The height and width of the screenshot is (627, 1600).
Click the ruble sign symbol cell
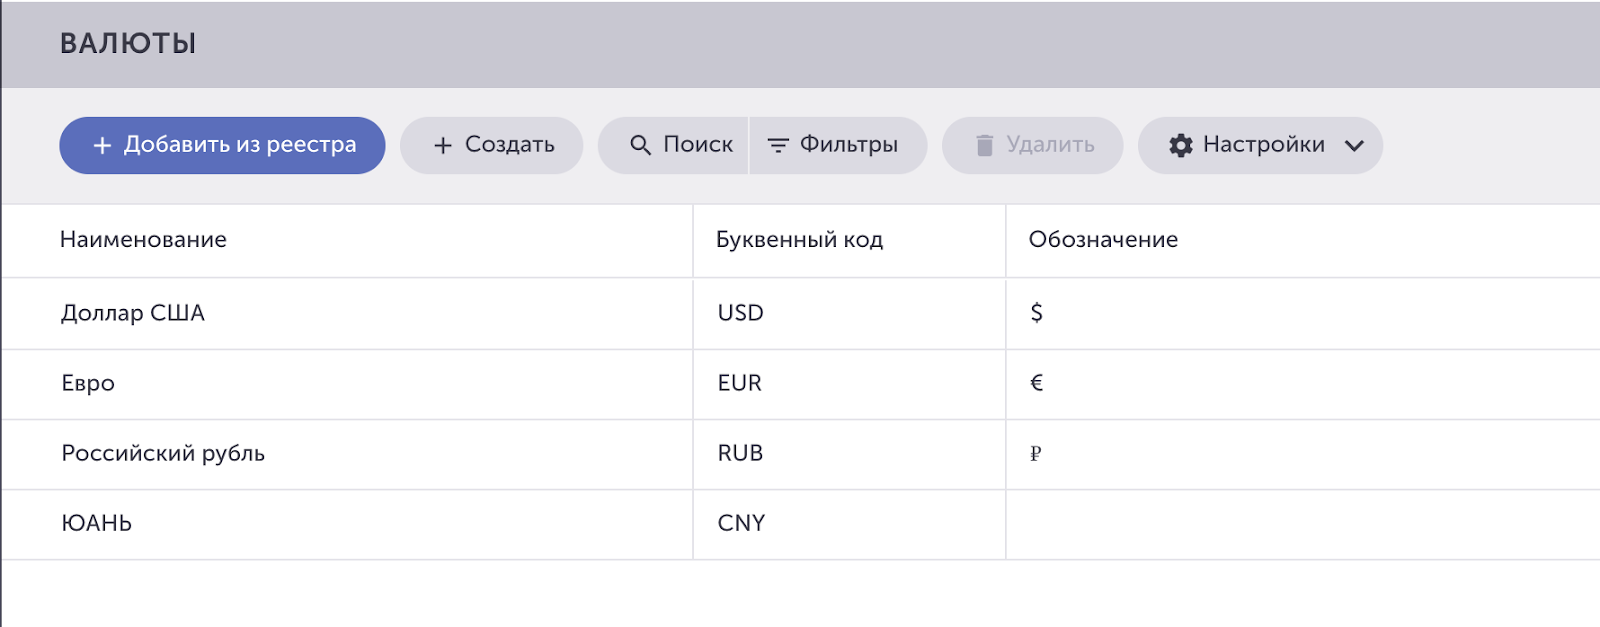click(1303, 454)
